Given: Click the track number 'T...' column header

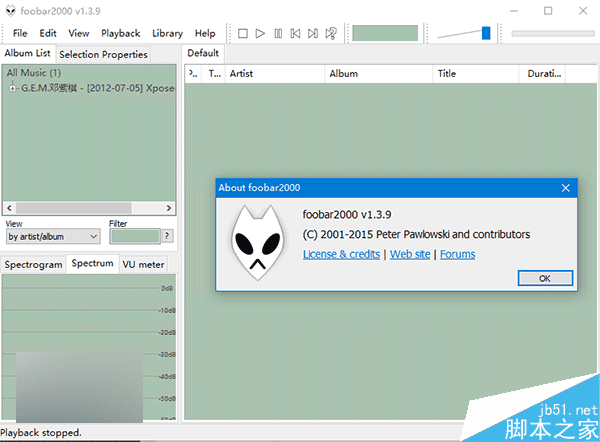Looking at the screenshot, I should pos(214,74).
